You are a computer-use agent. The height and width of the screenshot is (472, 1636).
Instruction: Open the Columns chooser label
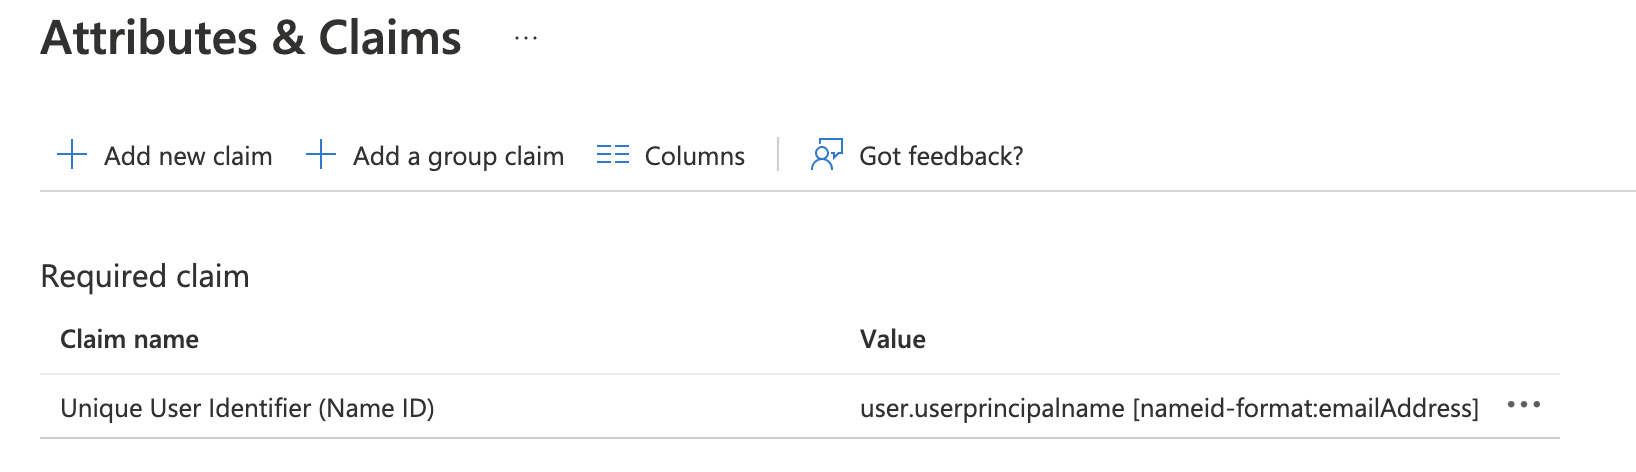694,156
